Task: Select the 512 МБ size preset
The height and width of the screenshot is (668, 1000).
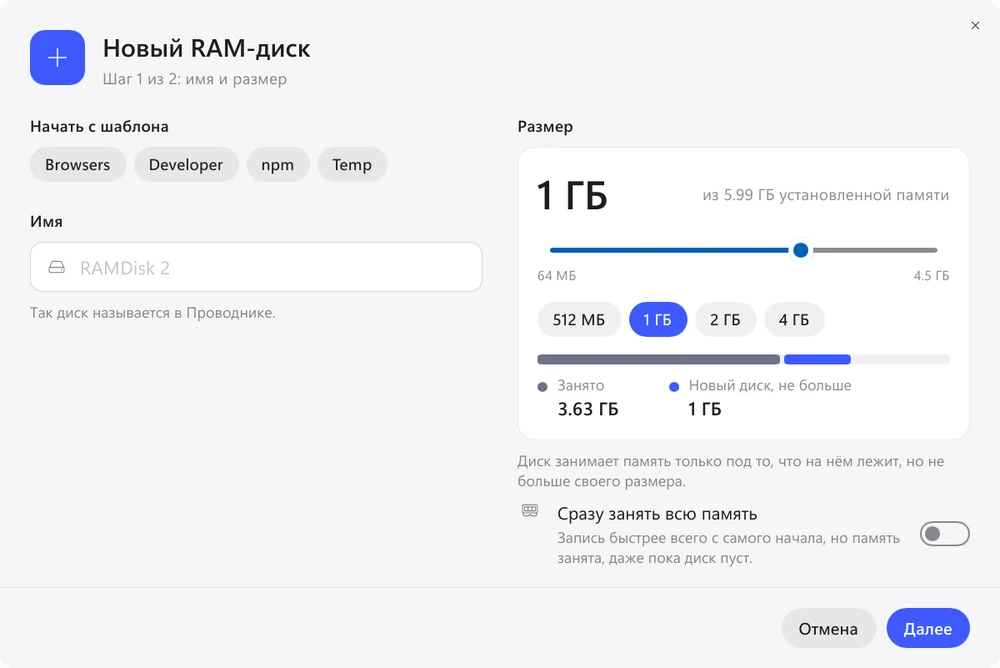Action: click(579, 320)
